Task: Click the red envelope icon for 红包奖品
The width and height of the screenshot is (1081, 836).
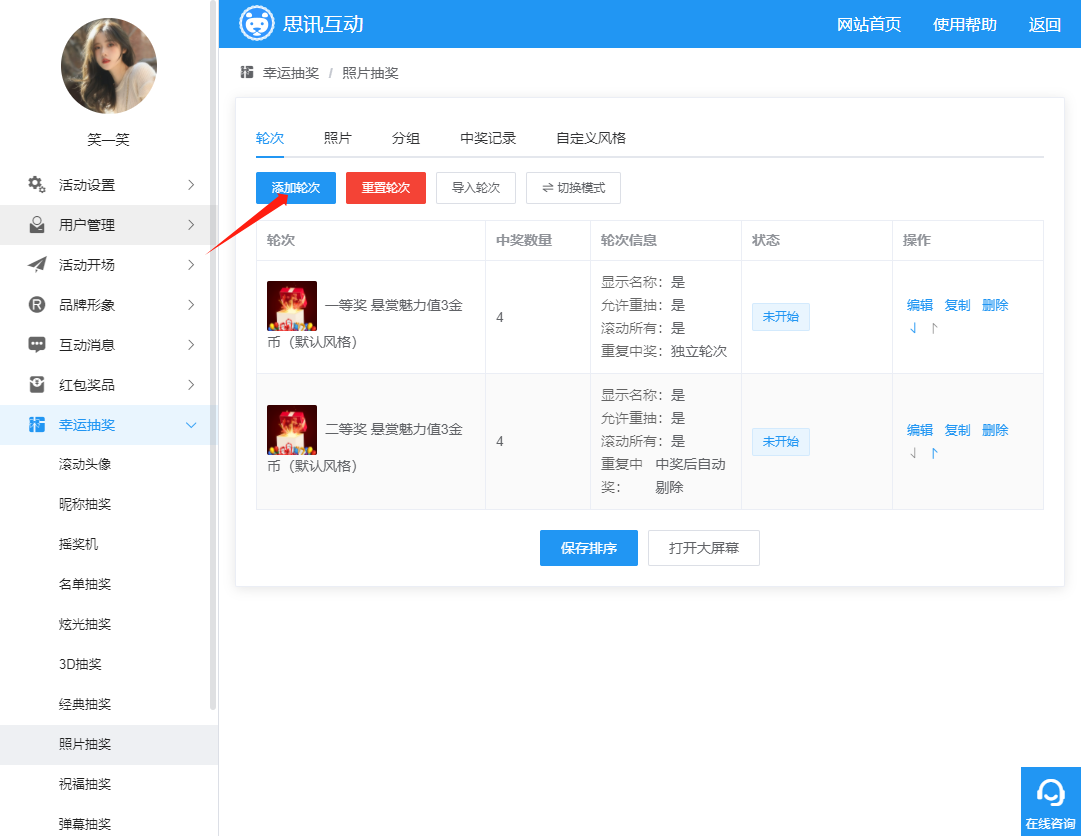Action: [x=37, y=385]
